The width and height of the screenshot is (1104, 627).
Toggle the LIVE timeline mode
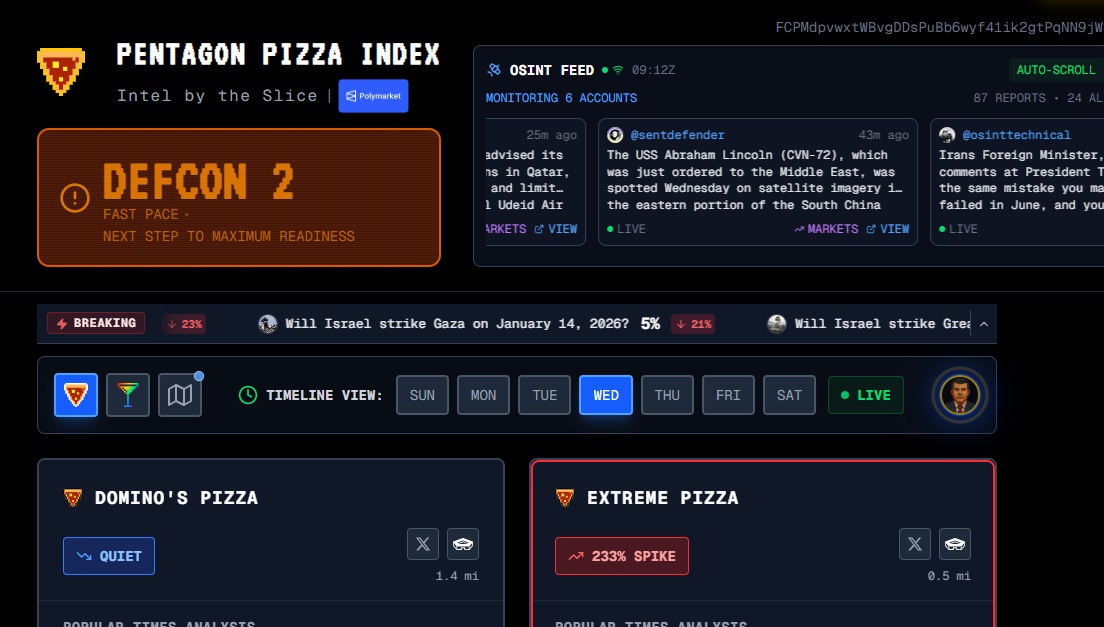coord(865,395)
